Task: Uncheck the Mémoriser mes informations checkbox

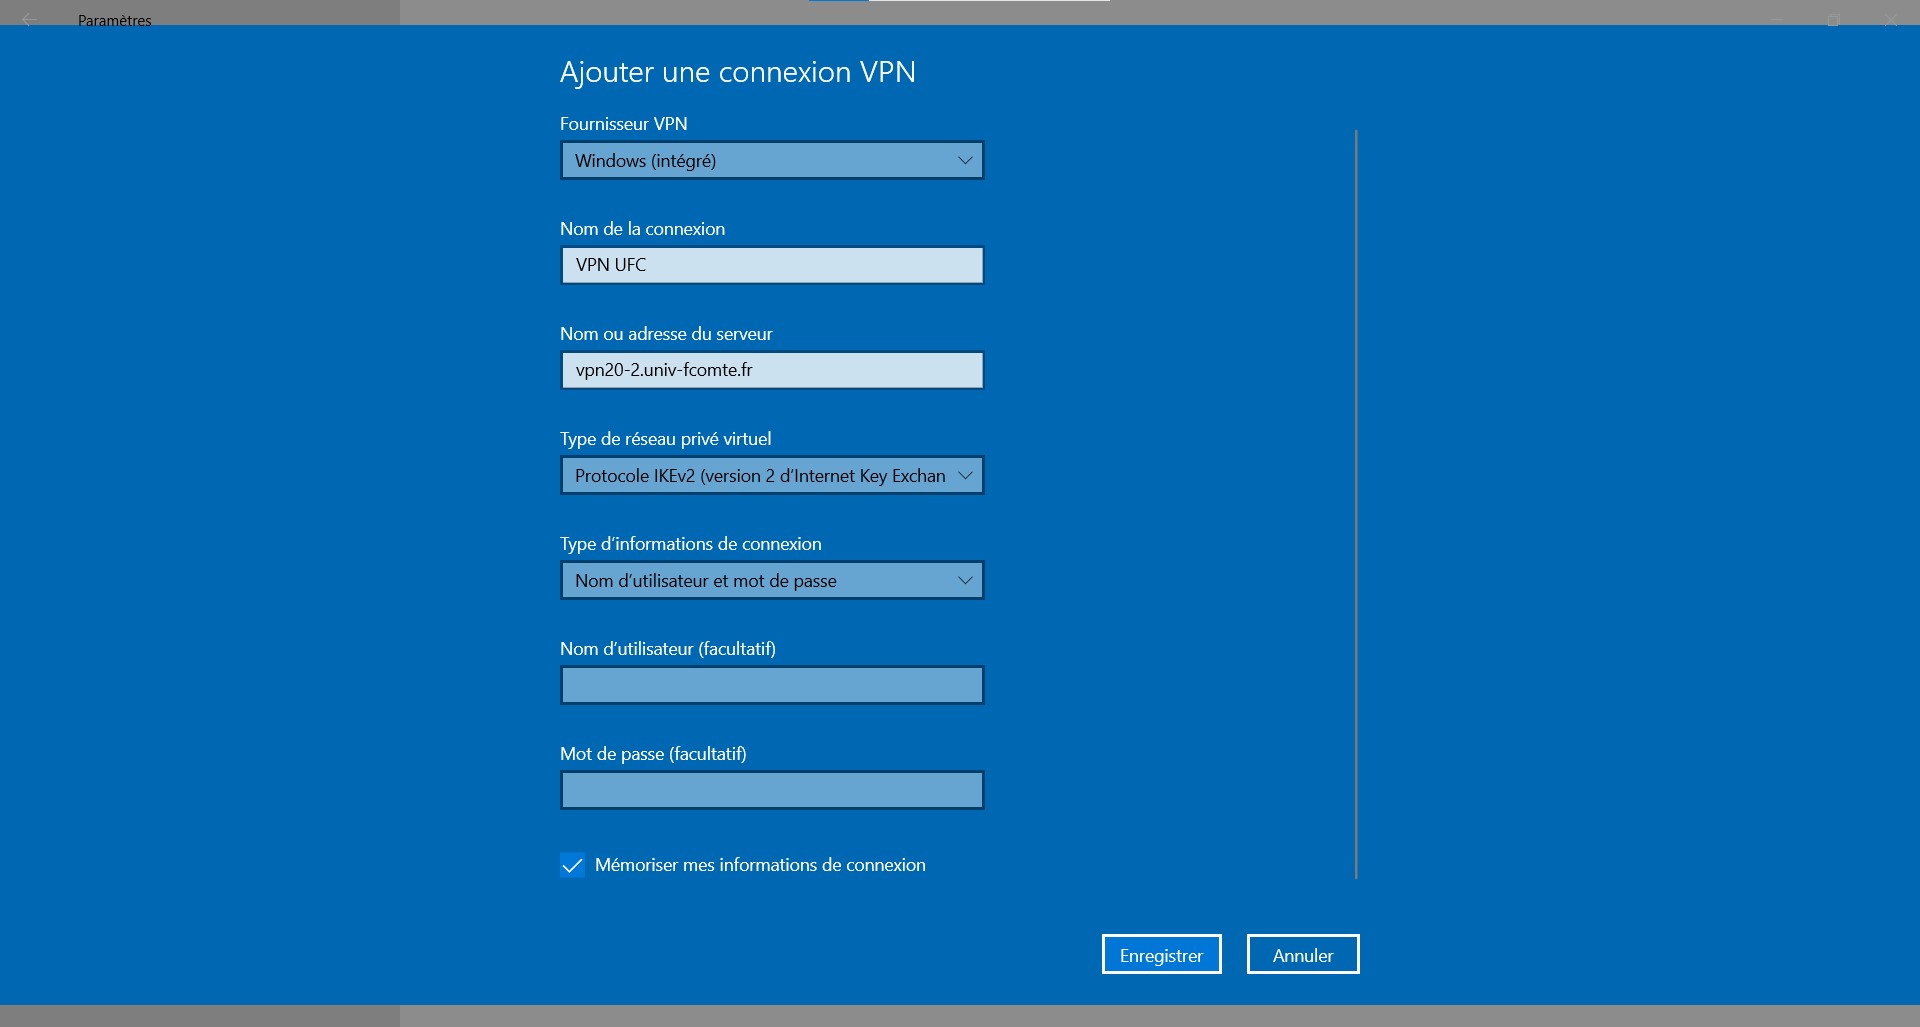Action: (572, 865)
